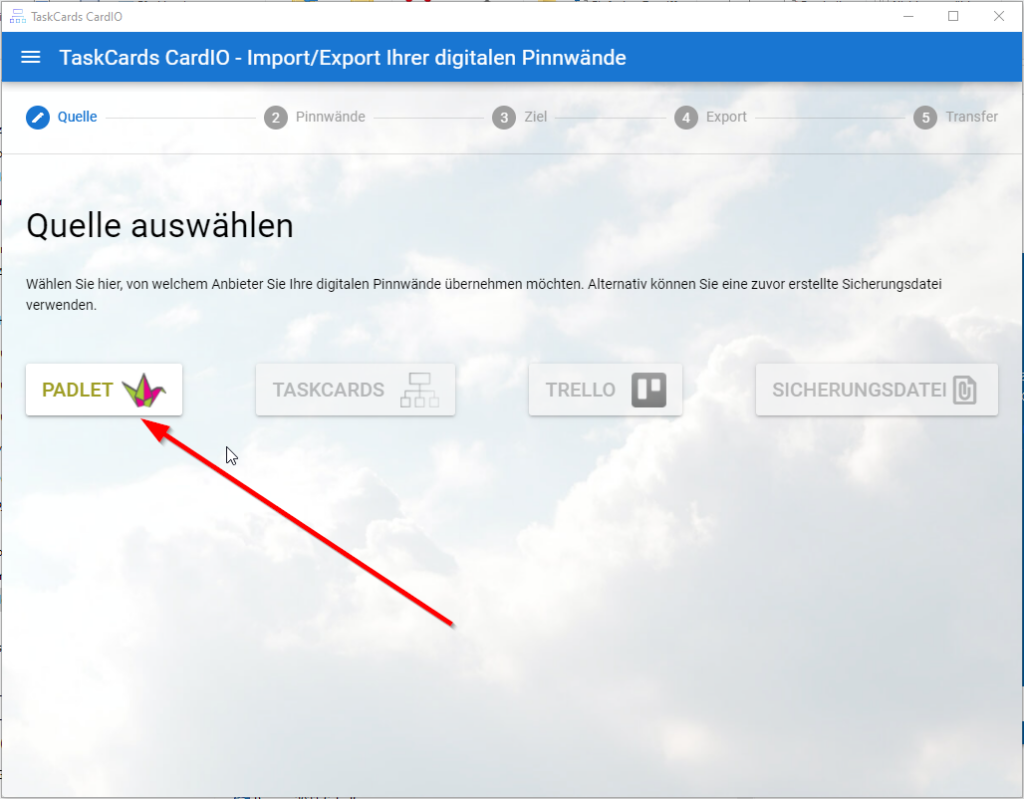Click the TaskCards app icon in title bar
Image resolution: width=1024 pixels, height=799 pixels.
(17, 16)
